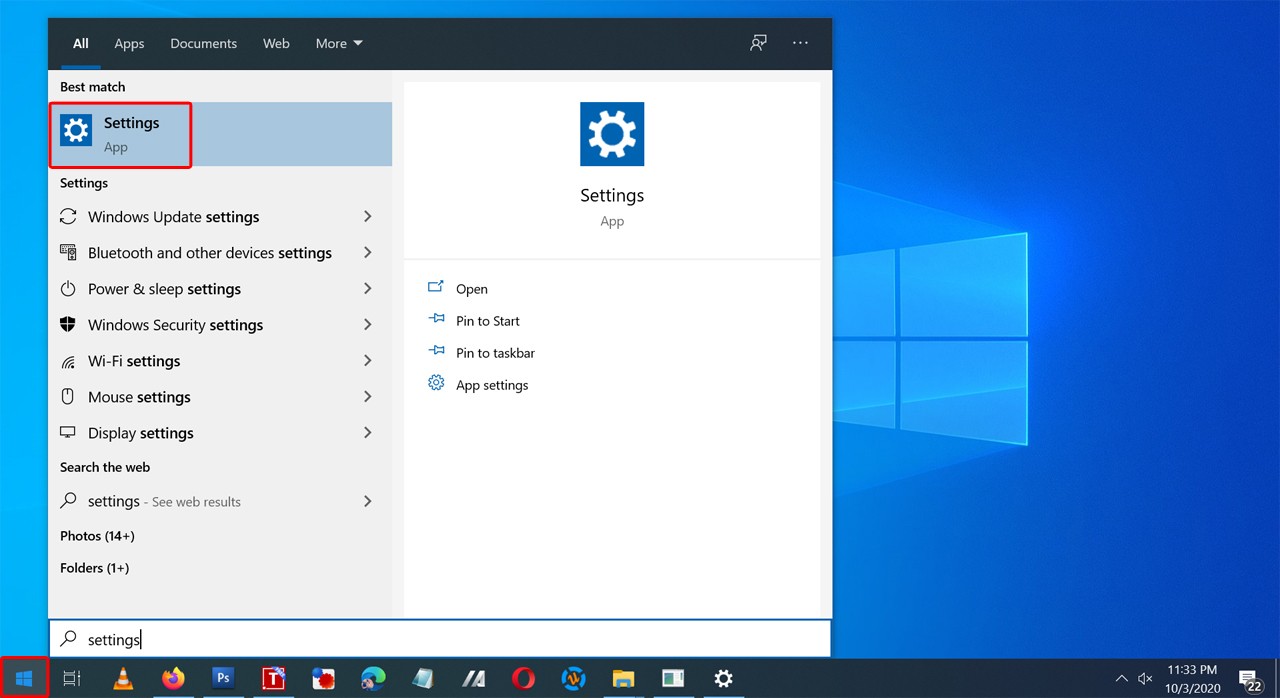Open the three-dot options menu in search header

tap(800, 43)
